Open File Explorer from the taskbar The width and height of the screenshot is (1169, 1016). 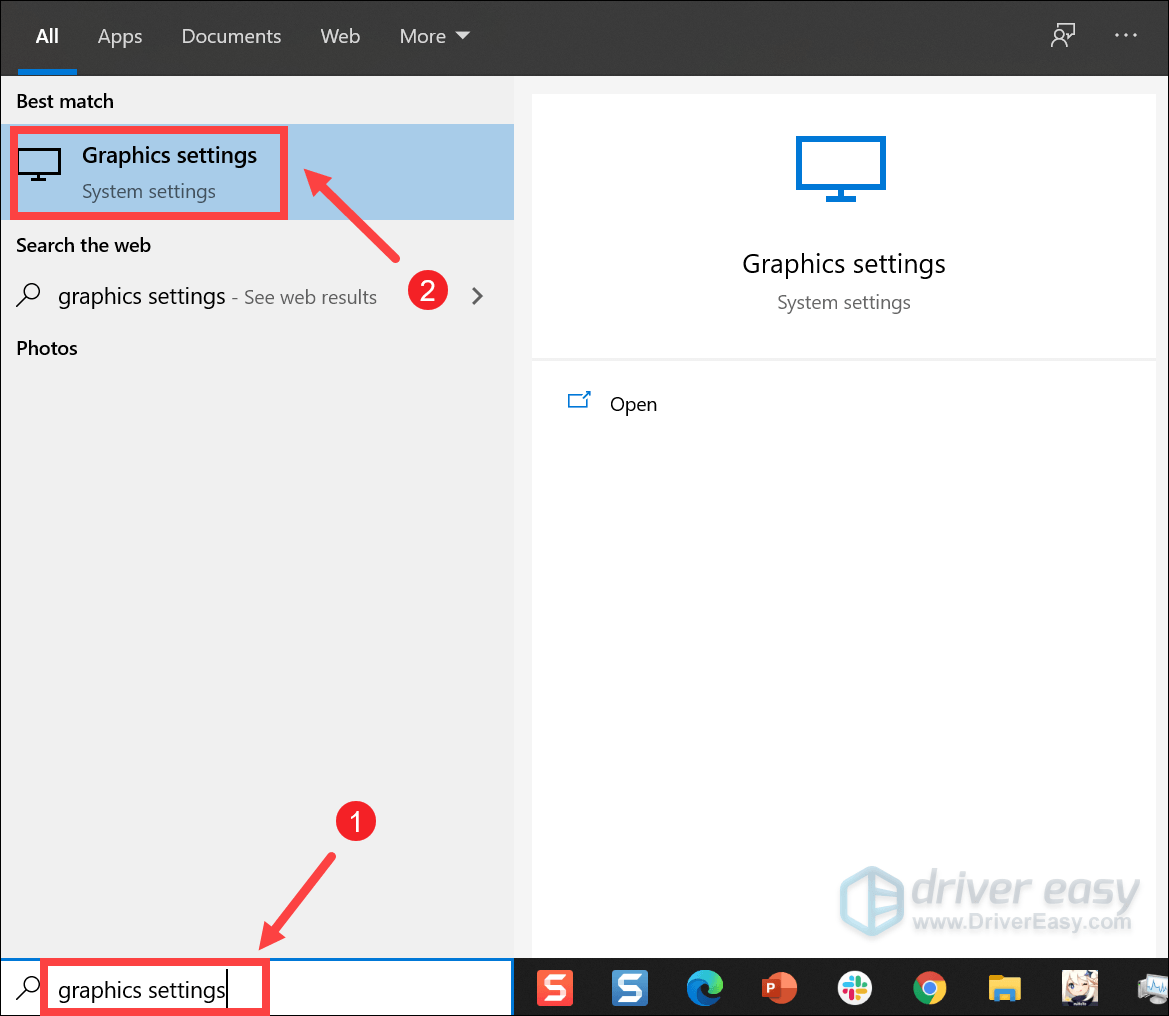(1004, 988)
